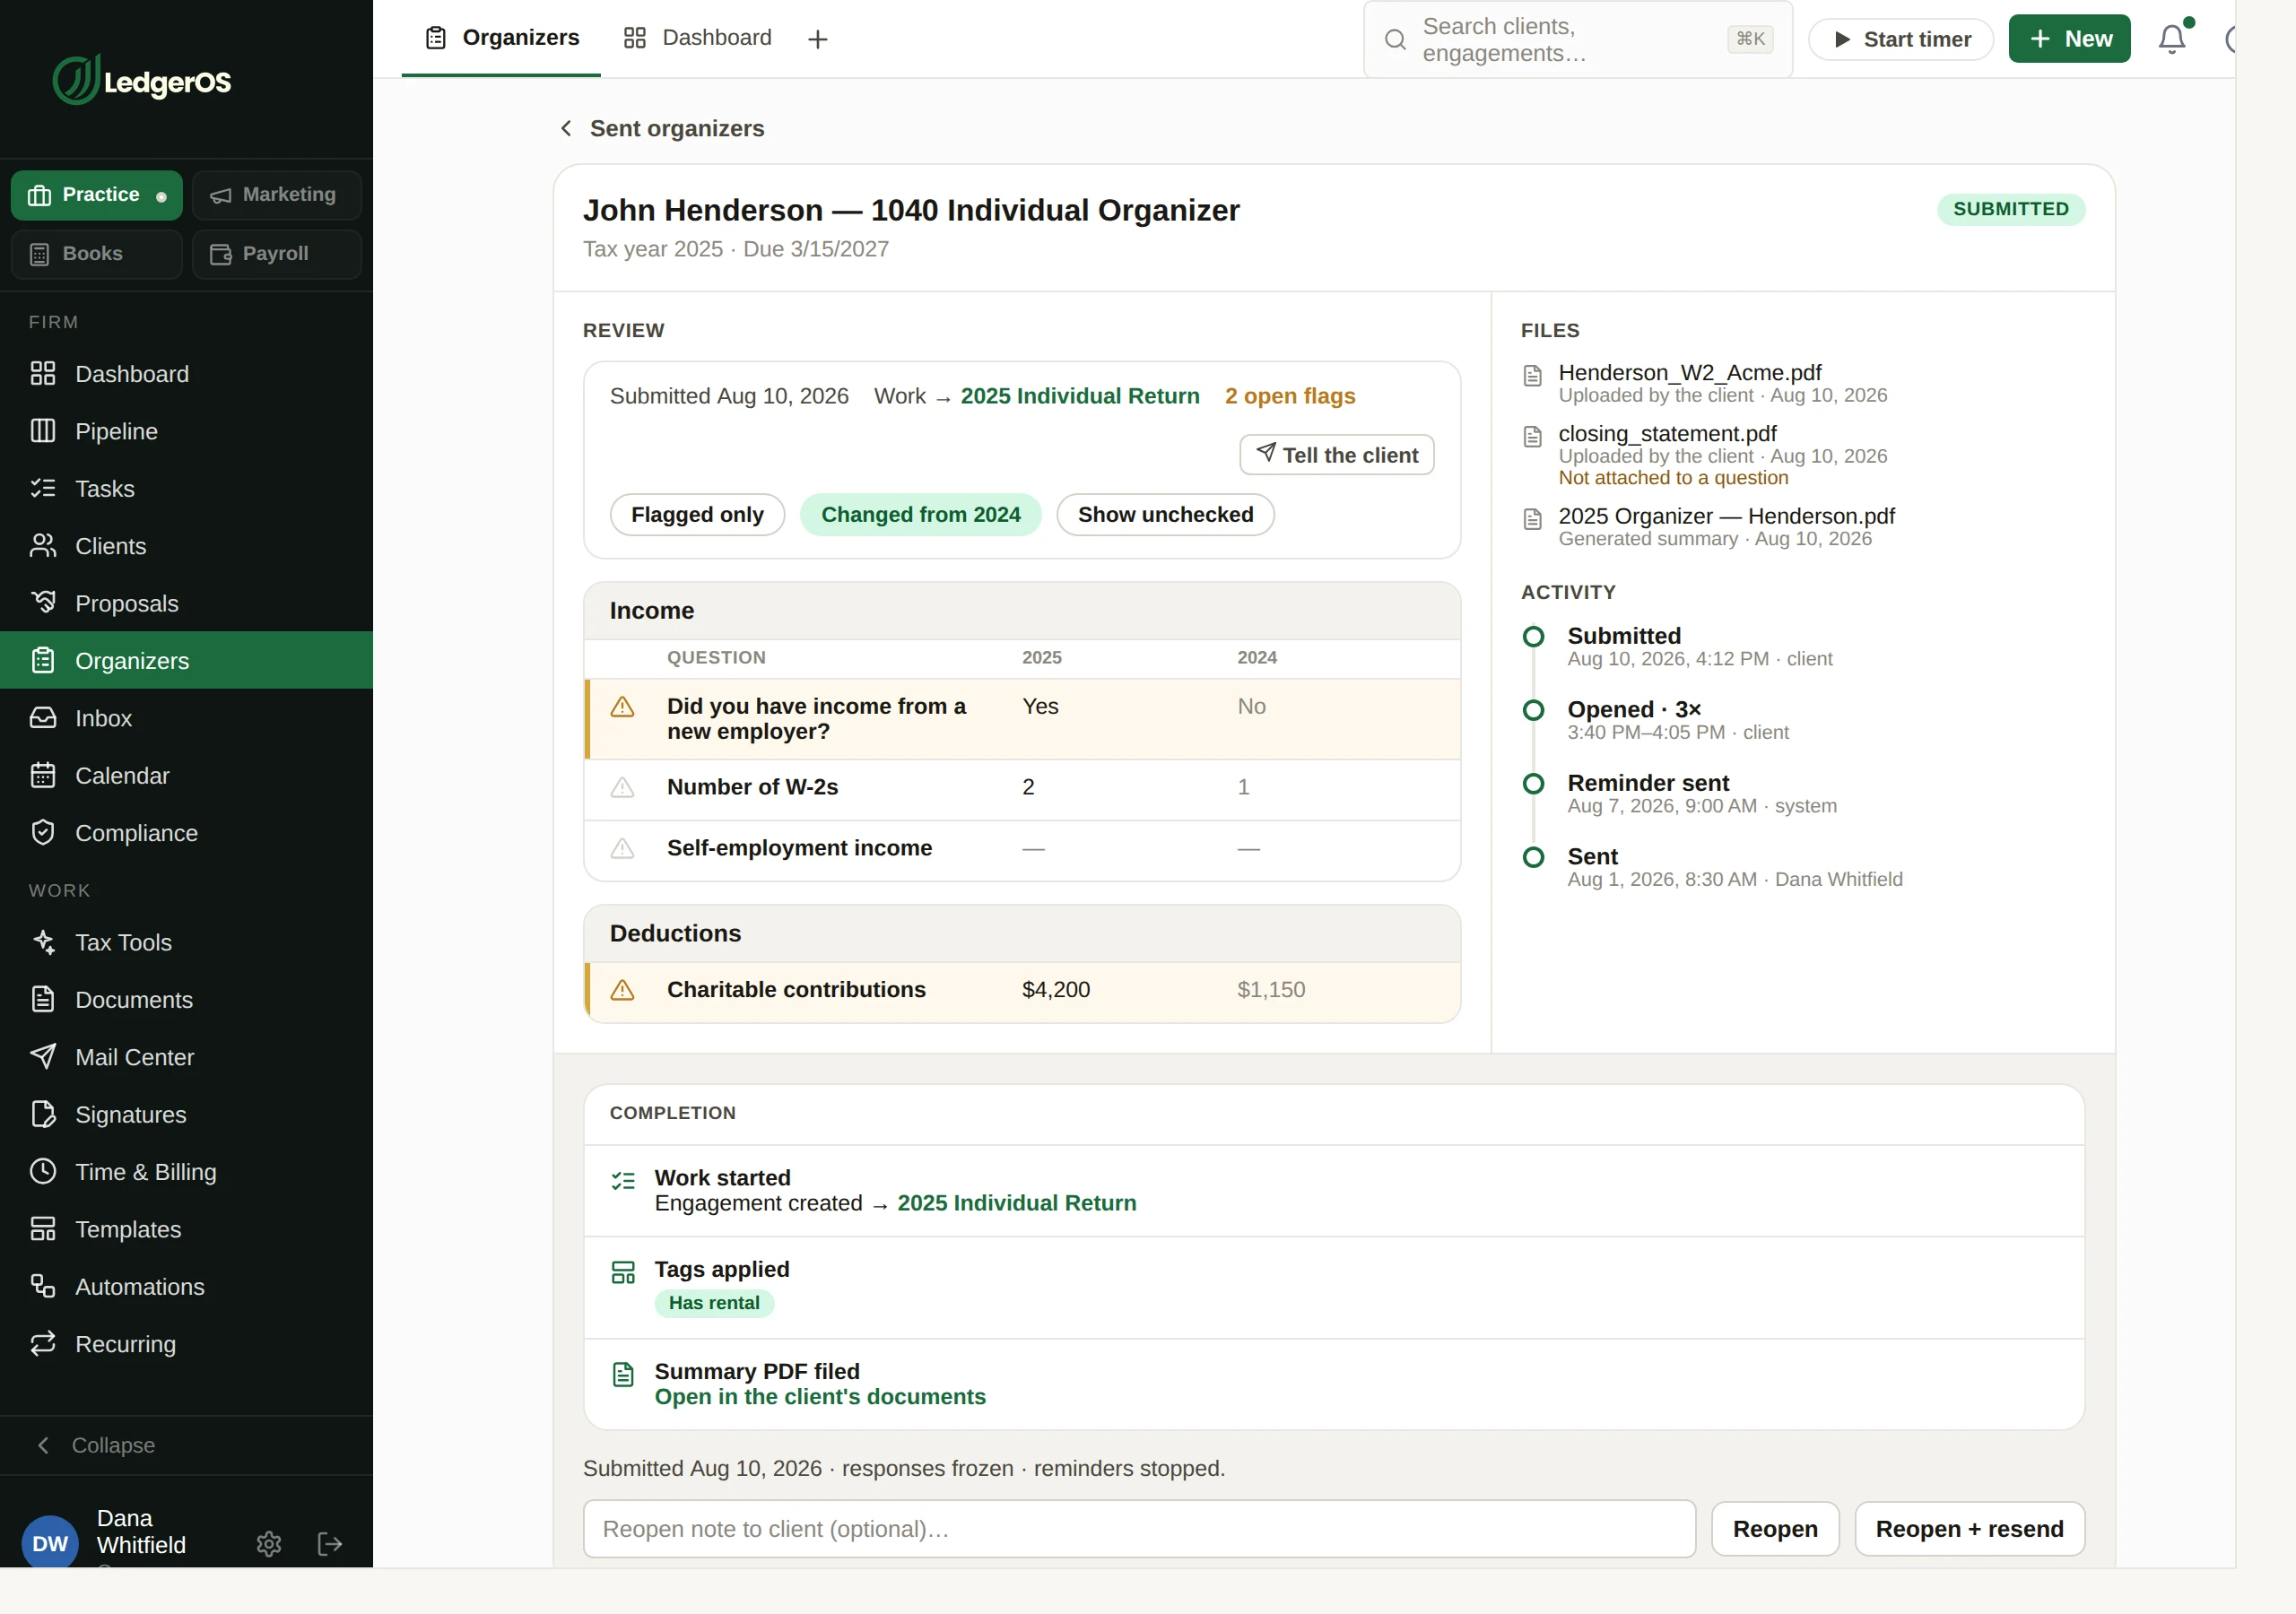This screenshot has height=1614, width=2296.
Task: Open Calendar in sidebar
Action: click(x=186, y=776)
